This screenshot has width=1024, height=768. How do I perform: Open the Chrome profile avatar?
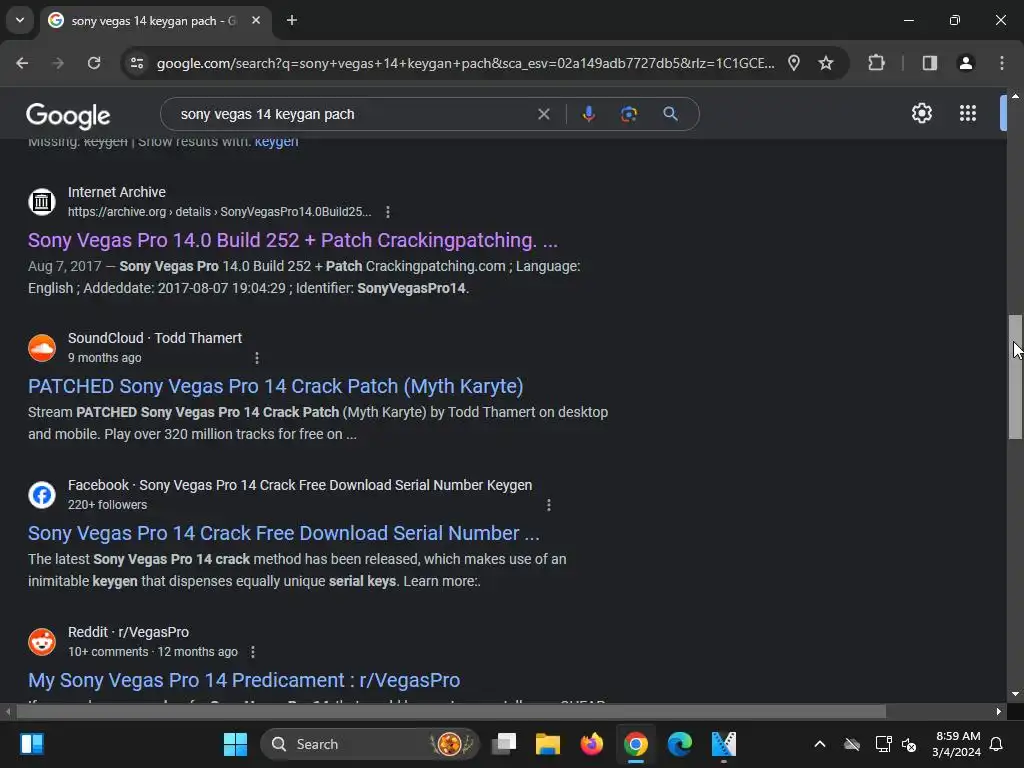point(965,63)
